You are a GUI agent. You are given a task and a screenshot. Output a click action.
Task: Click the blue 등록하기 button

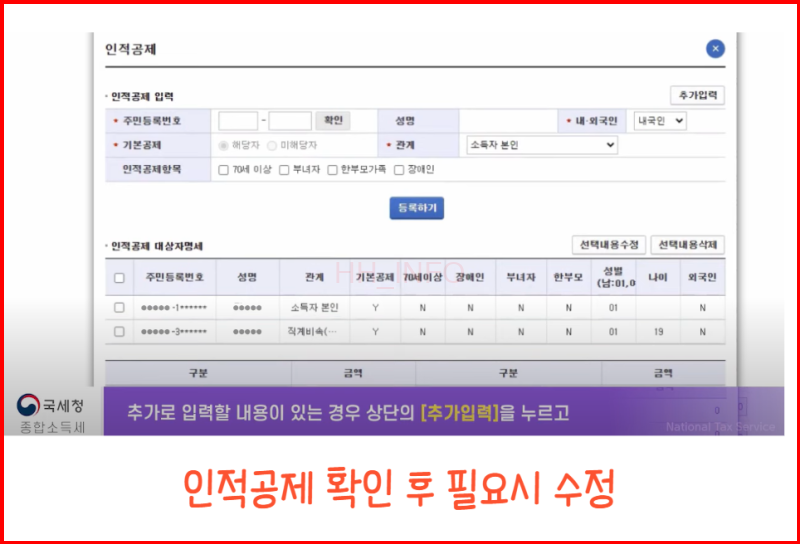[x=416, y=208]
